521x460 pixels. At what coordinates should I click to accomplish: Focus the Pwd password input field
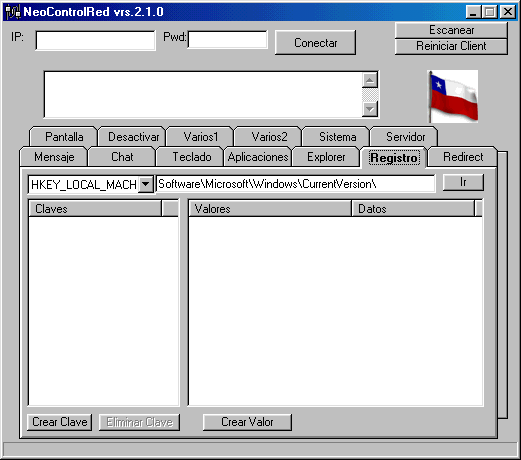[228, 40]
